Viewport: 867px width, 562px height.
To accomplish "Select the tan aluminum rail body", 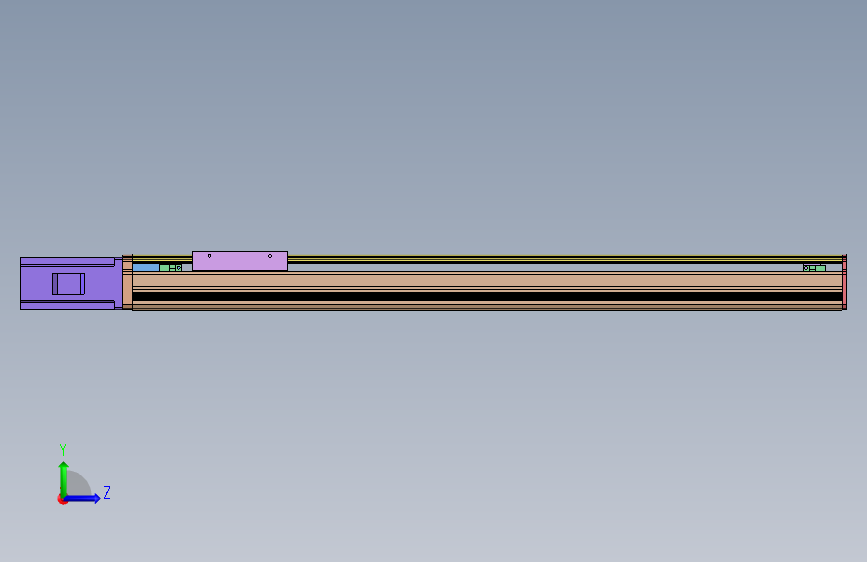I will 487,280.
